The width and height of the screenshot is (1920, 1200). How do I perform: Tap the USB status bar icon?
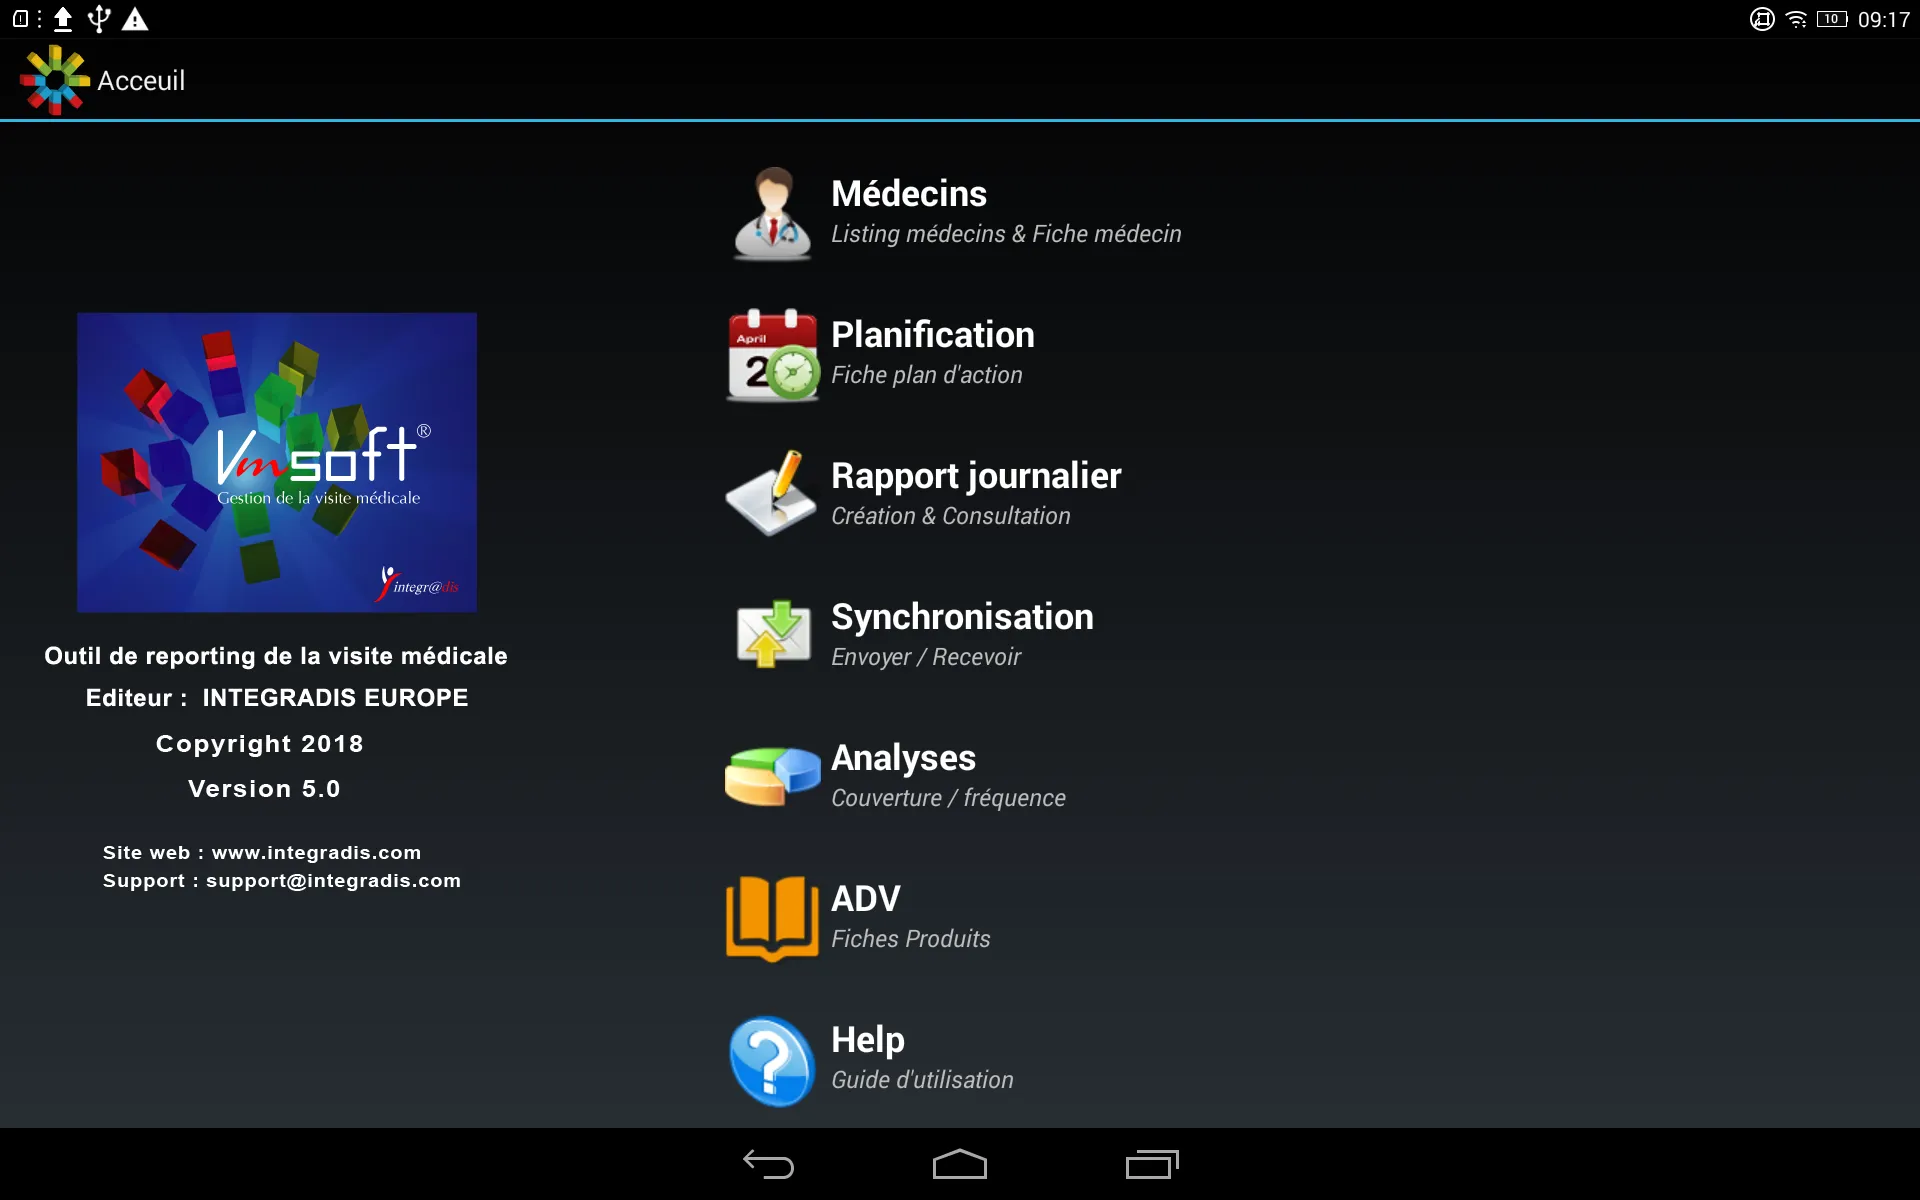coord(99,19)
